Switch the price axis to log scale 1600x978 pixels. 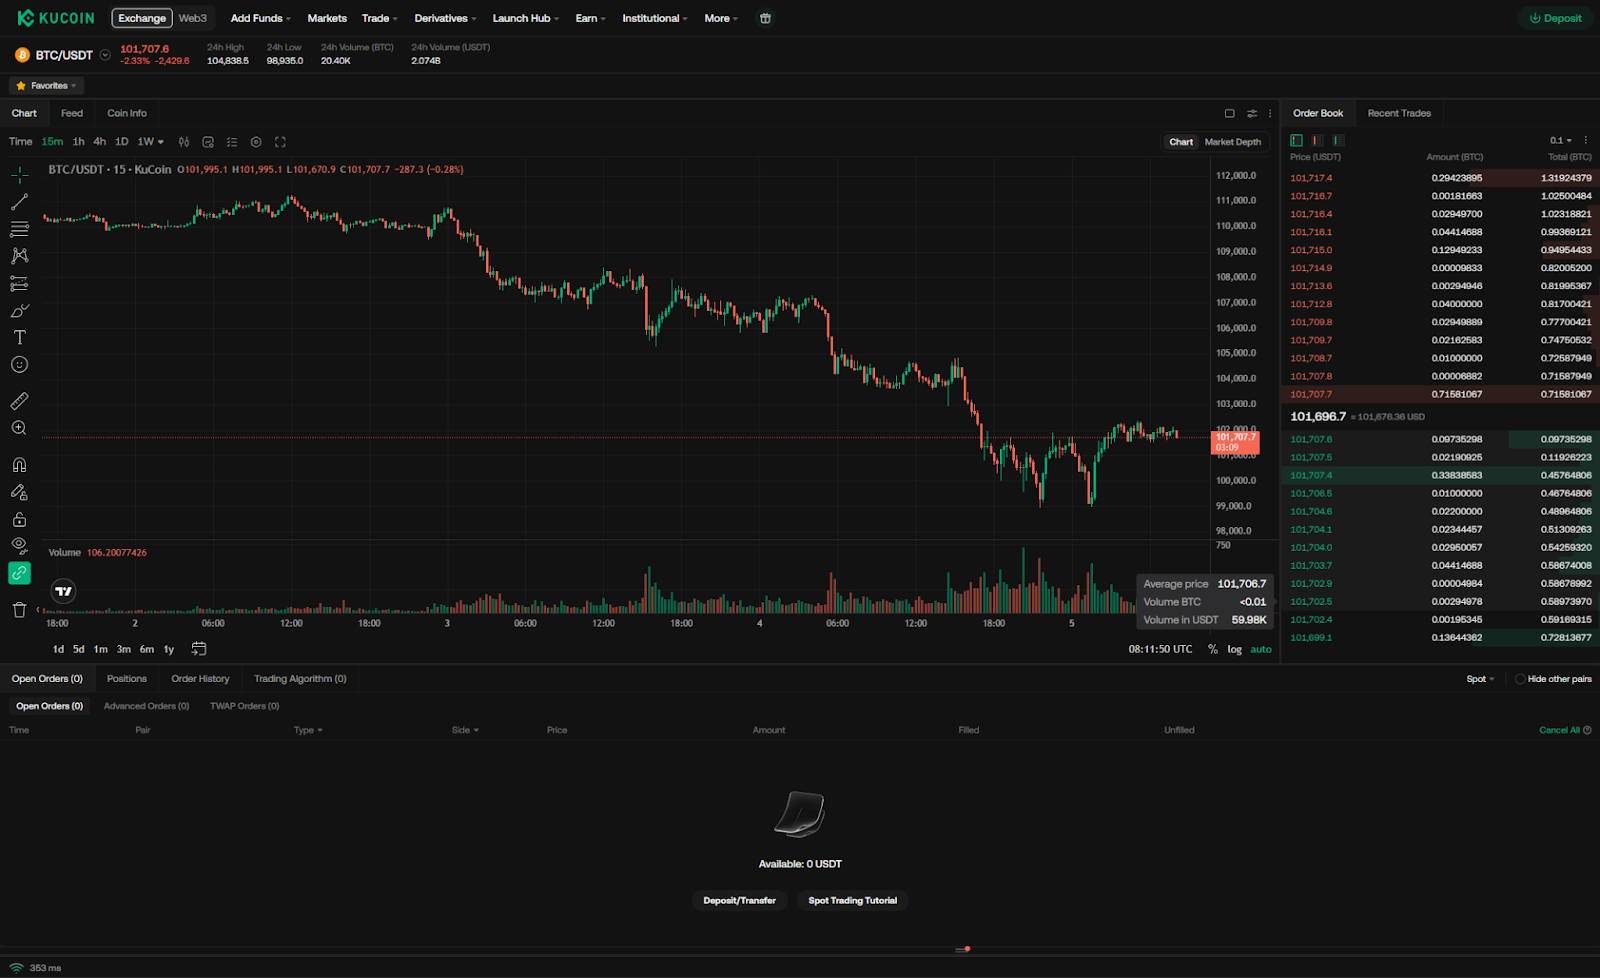[x=1234, y=648]
